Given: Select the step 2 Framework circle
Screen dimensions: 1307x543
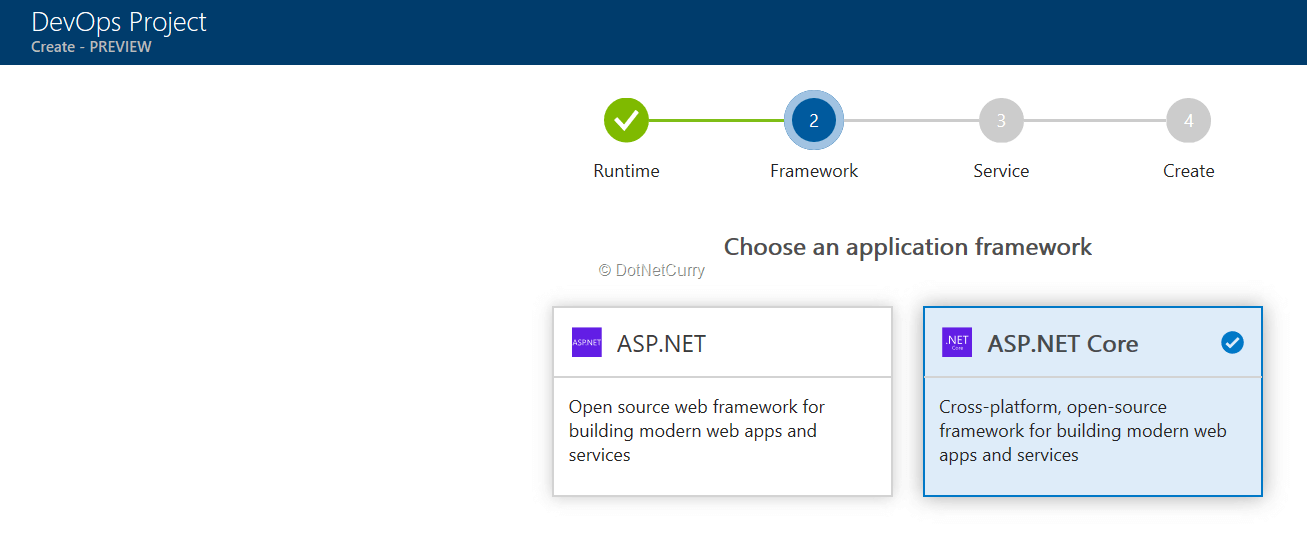Looking at the screenshot, I should 814,121.
